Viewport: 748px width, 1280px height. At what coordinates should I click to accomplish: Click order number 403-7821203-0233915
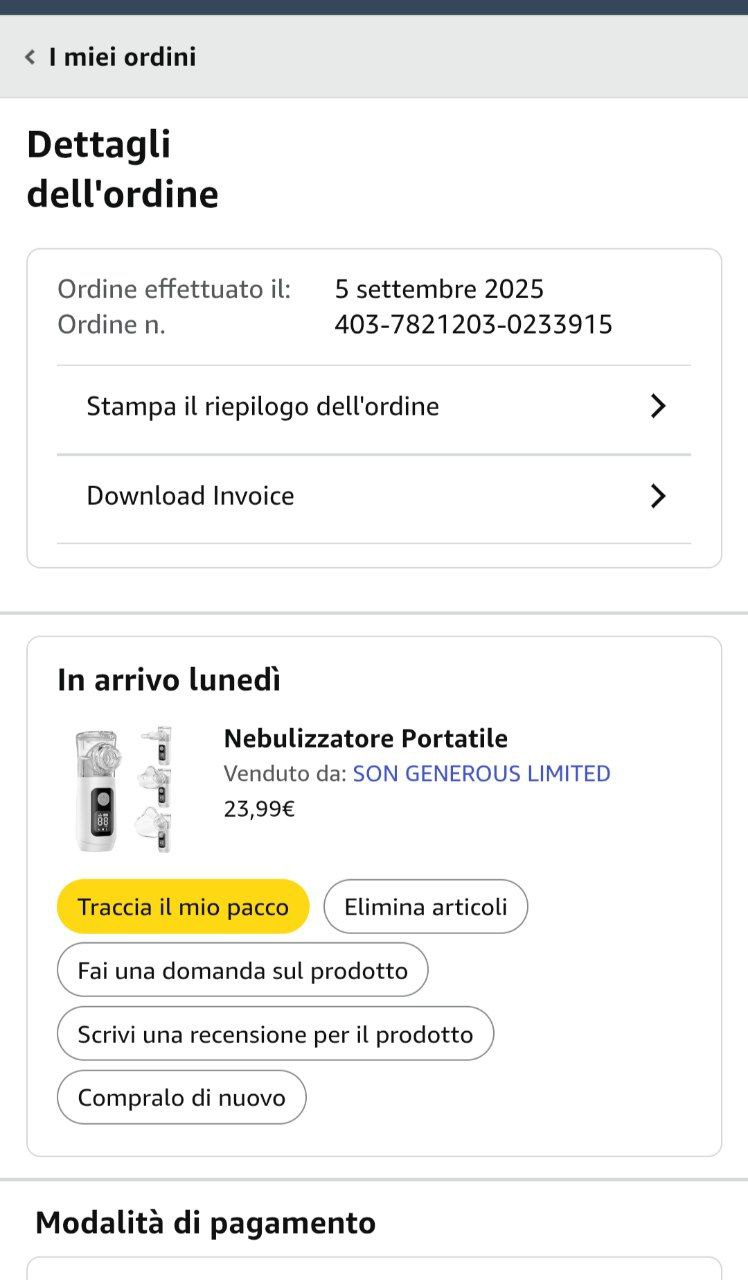pyautogui.click(x=473, y=325)
